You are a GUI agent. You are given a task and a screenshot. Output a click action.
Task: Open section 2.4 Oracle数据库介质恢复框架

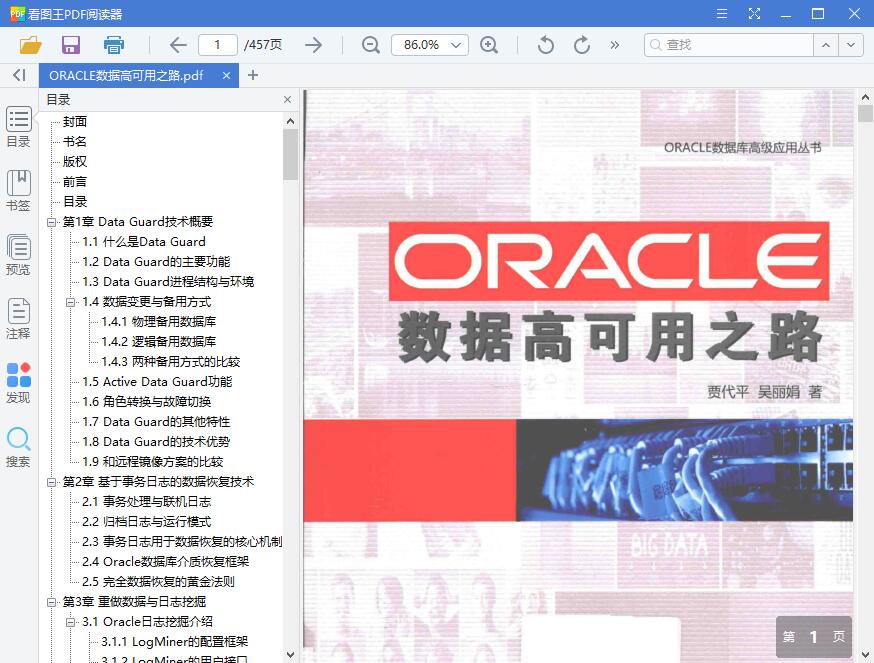(x=166, y=562)
